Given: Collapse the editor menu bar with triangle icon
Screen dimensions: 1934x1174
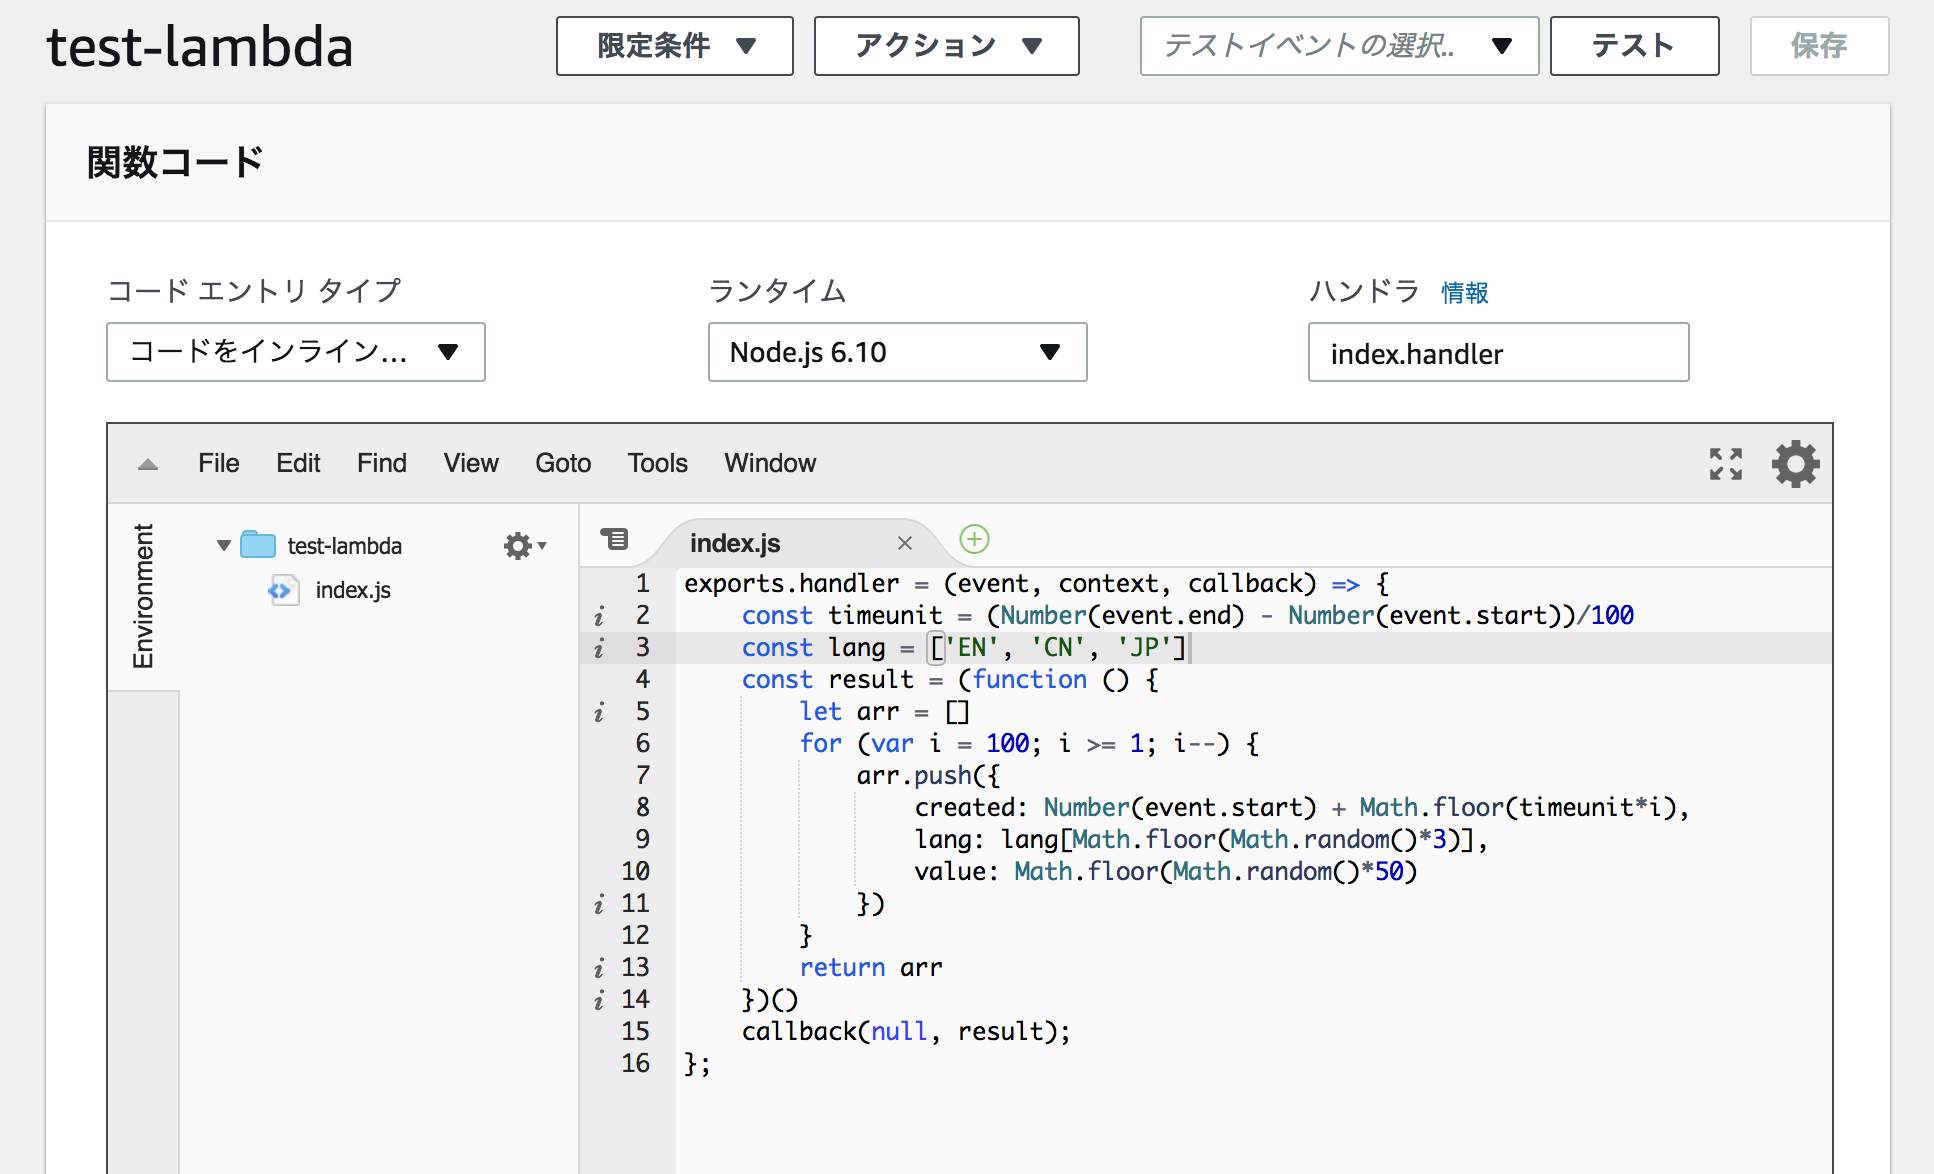Looking at the screenshot, I should (147, 463).
